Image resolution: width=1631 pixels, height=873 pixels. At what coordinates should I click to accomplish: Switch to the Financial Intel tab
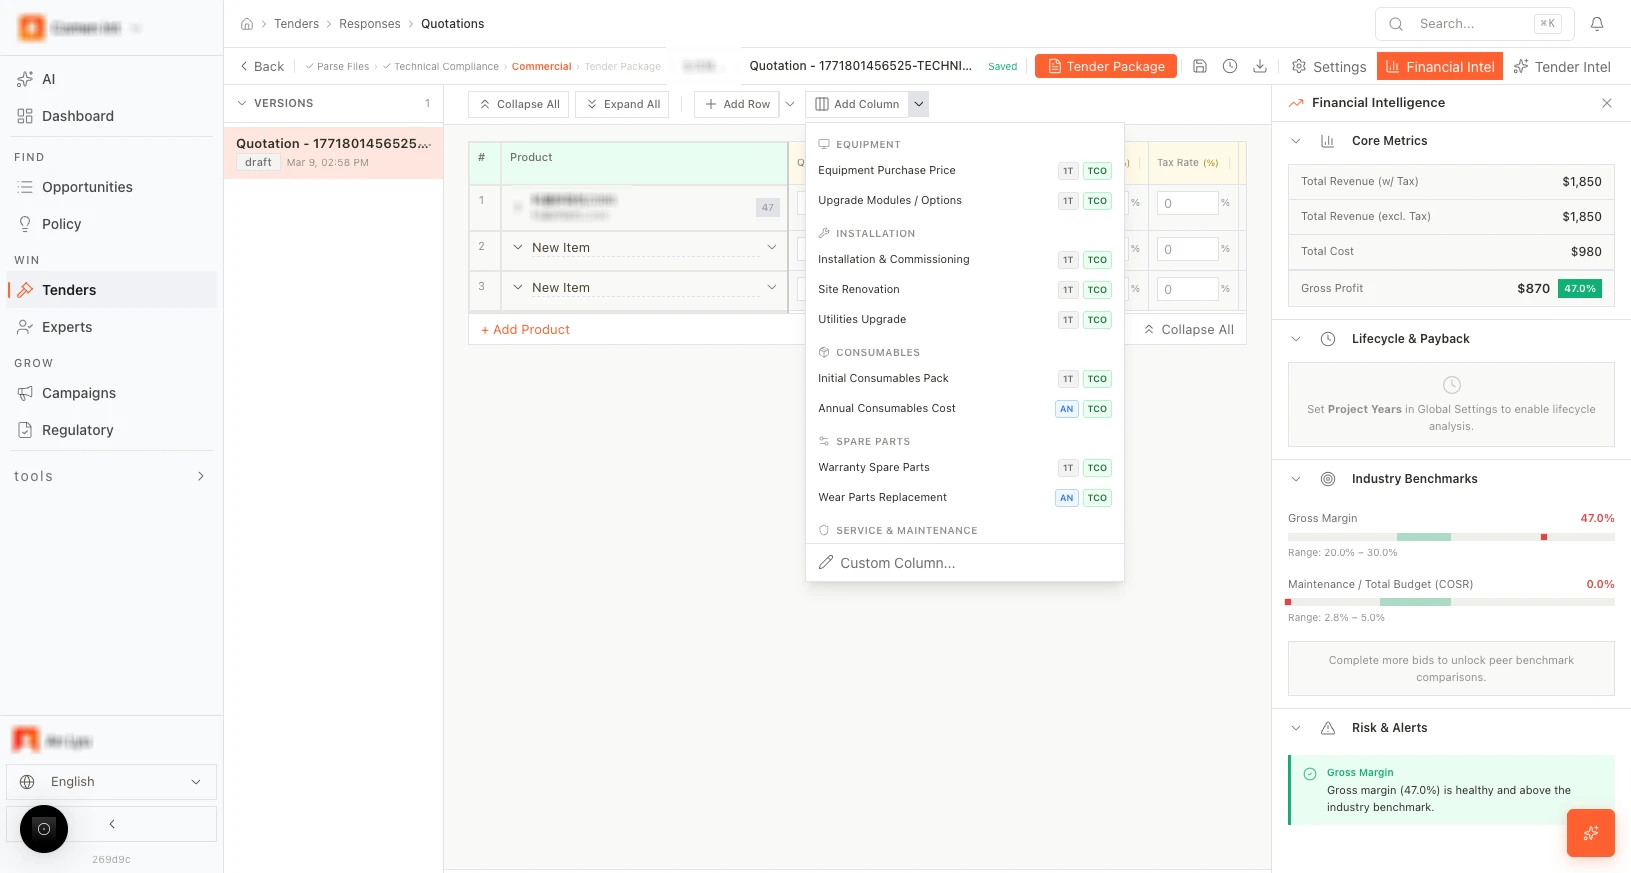1439,67
